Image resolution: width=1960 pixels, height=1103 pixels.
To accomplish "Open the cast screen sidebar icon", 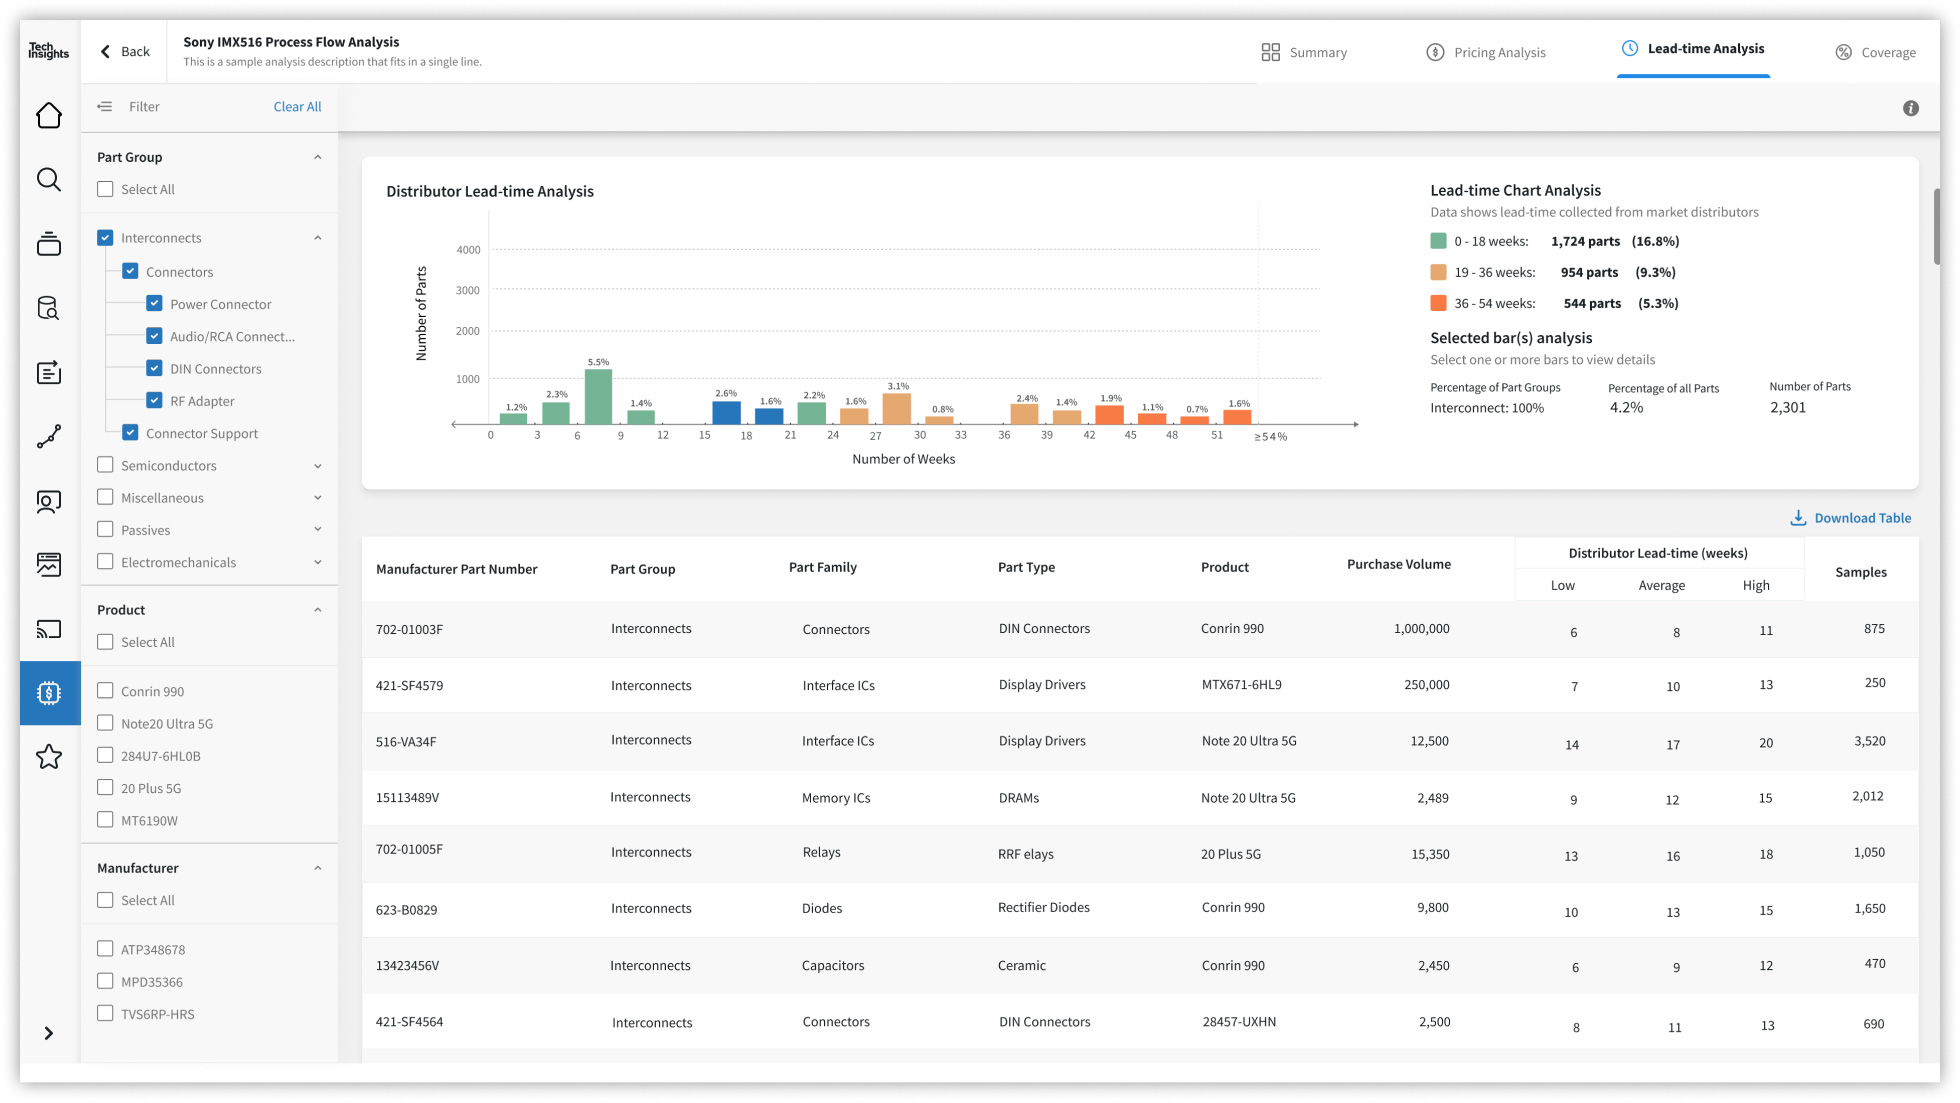I will click(49, 629).
